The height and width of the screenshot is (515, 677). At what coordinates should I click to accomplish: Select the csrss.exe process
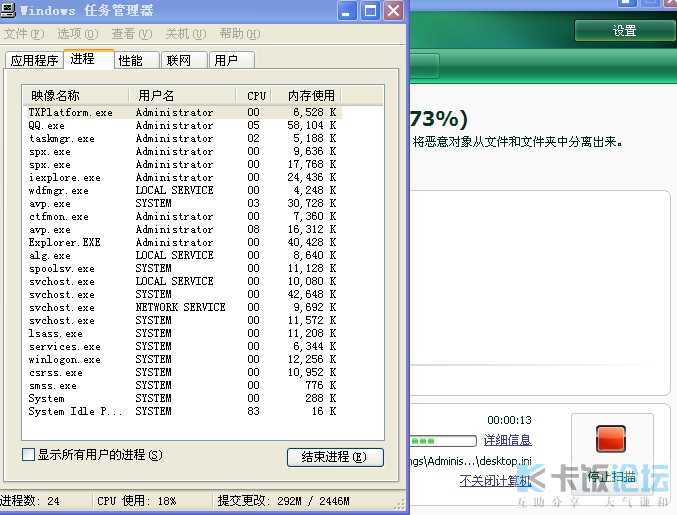182,372
